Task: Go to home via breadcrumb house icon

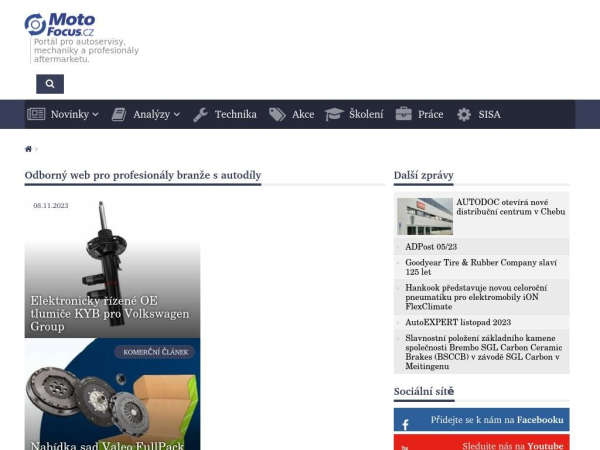Action: coord(28,149)
